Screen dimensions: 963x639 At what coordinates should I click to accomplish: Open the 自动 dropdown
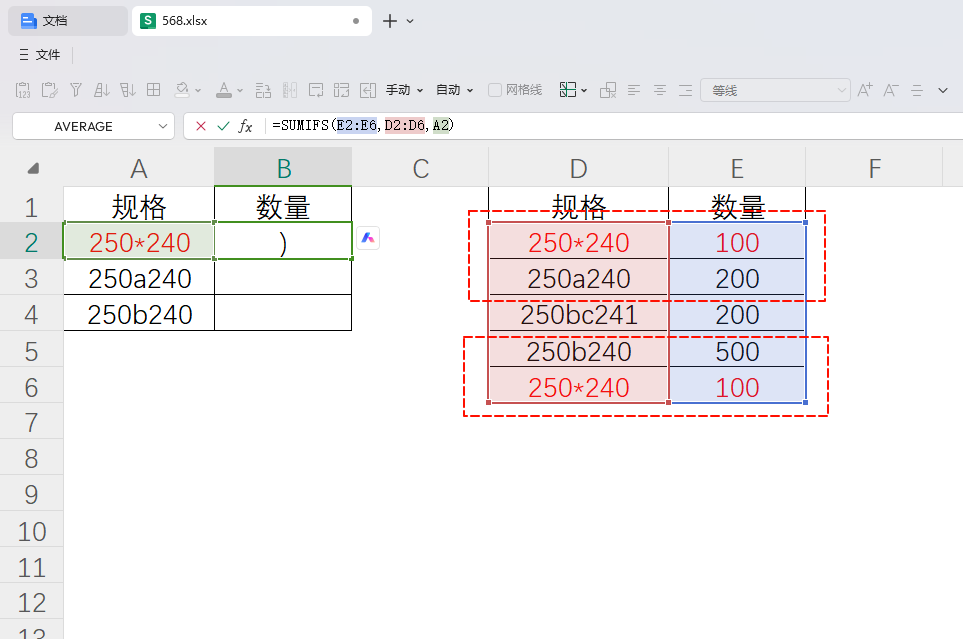[454, 90]
